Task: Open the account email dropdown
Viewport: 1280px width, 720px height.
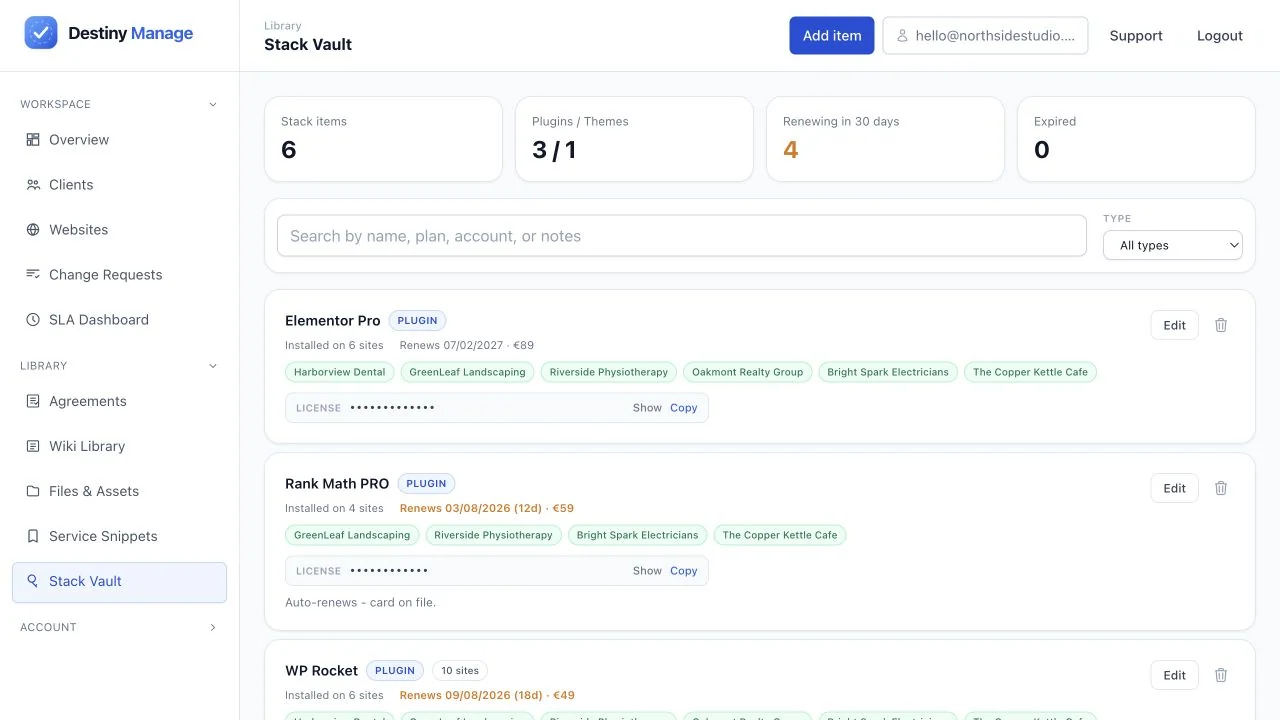Action: [985, 35]
